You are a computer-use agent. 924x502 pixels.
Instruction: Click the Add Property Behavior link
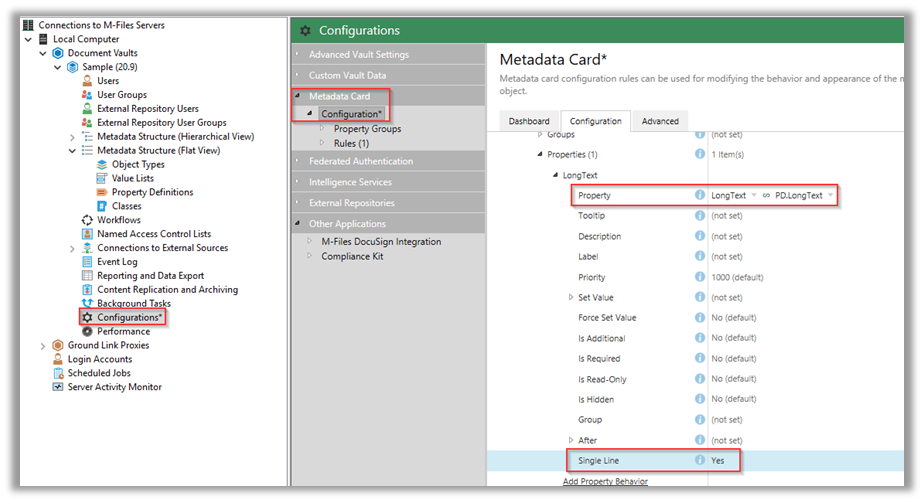click(605, 481)
